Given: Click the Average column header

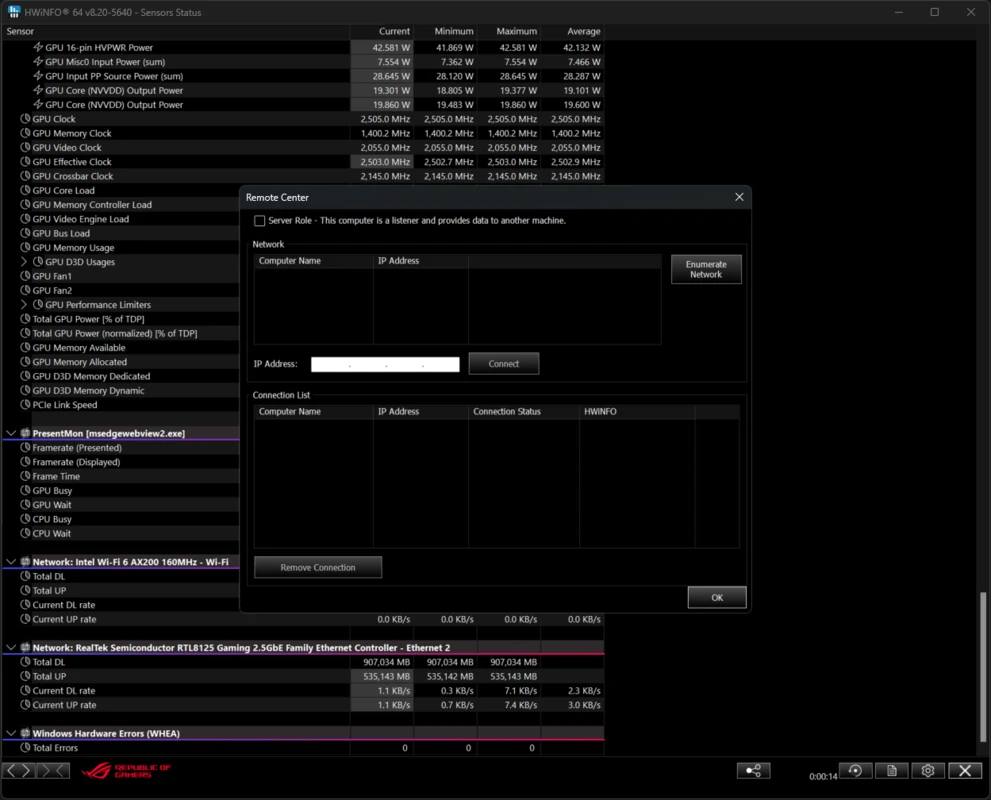Looking at the screenshot, I should point(573,31).
